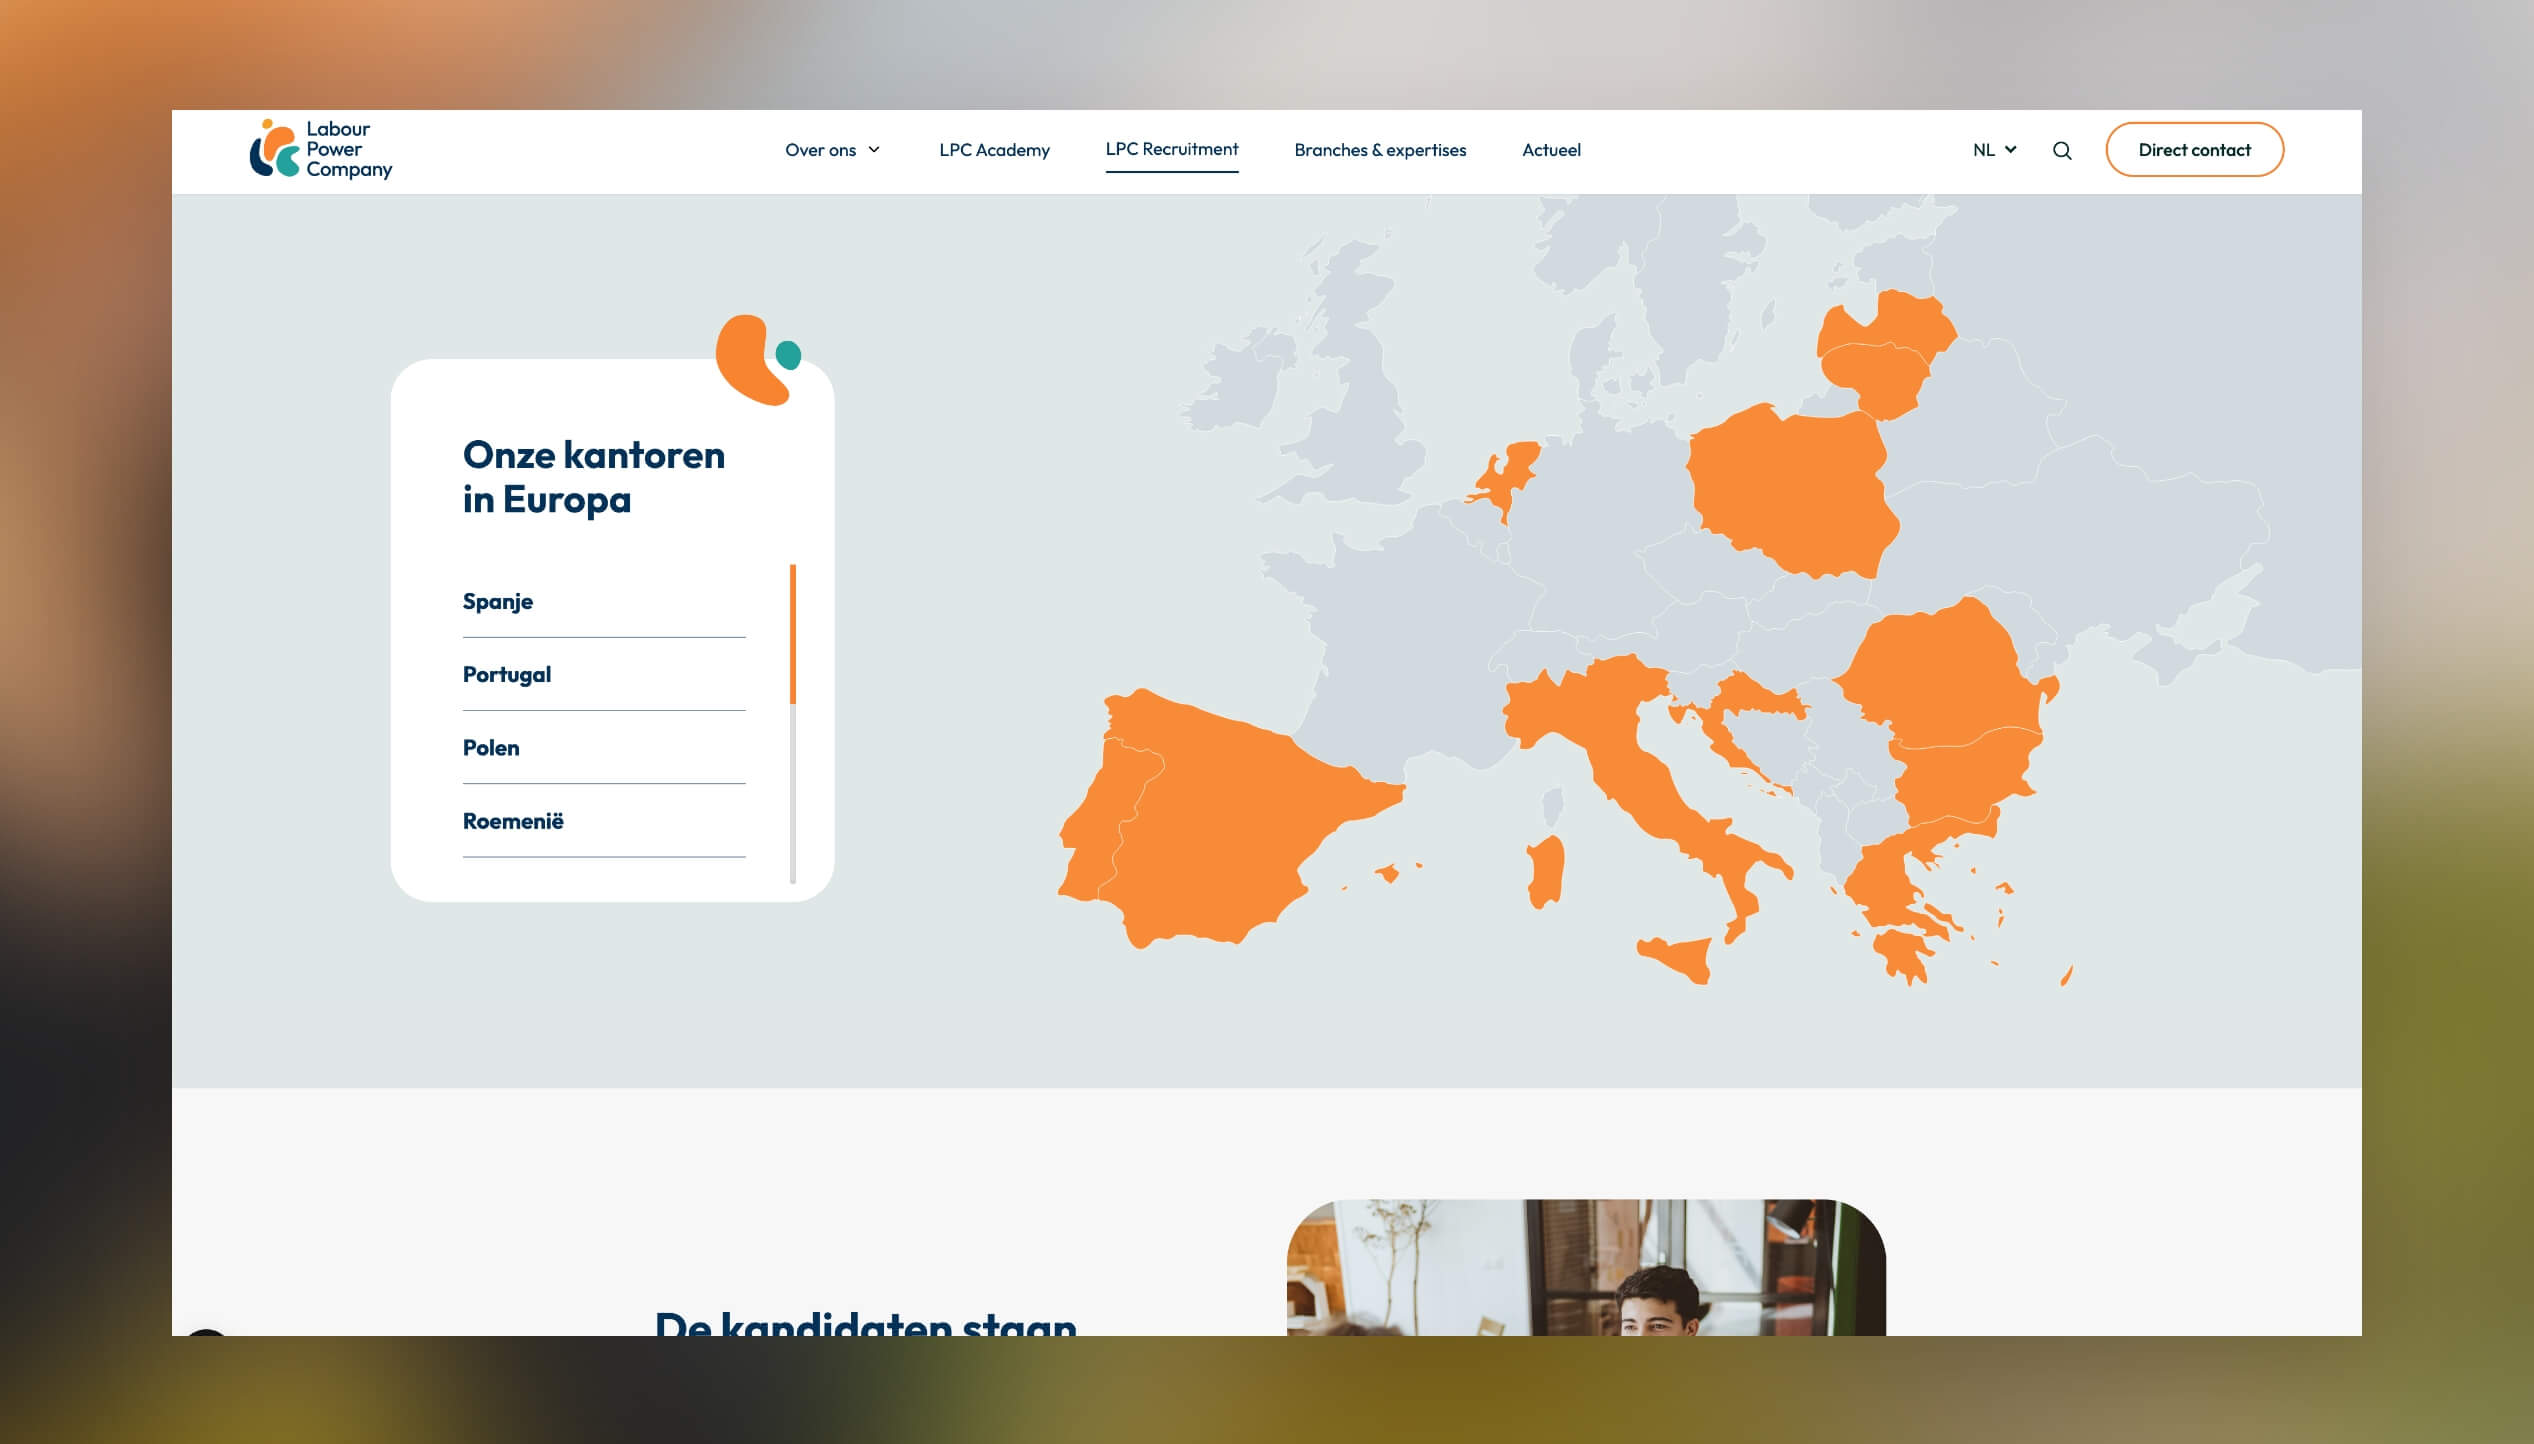The image size is (2534, 1444).
Task: Click the Direct contact button
Action: coord(2193,150)
